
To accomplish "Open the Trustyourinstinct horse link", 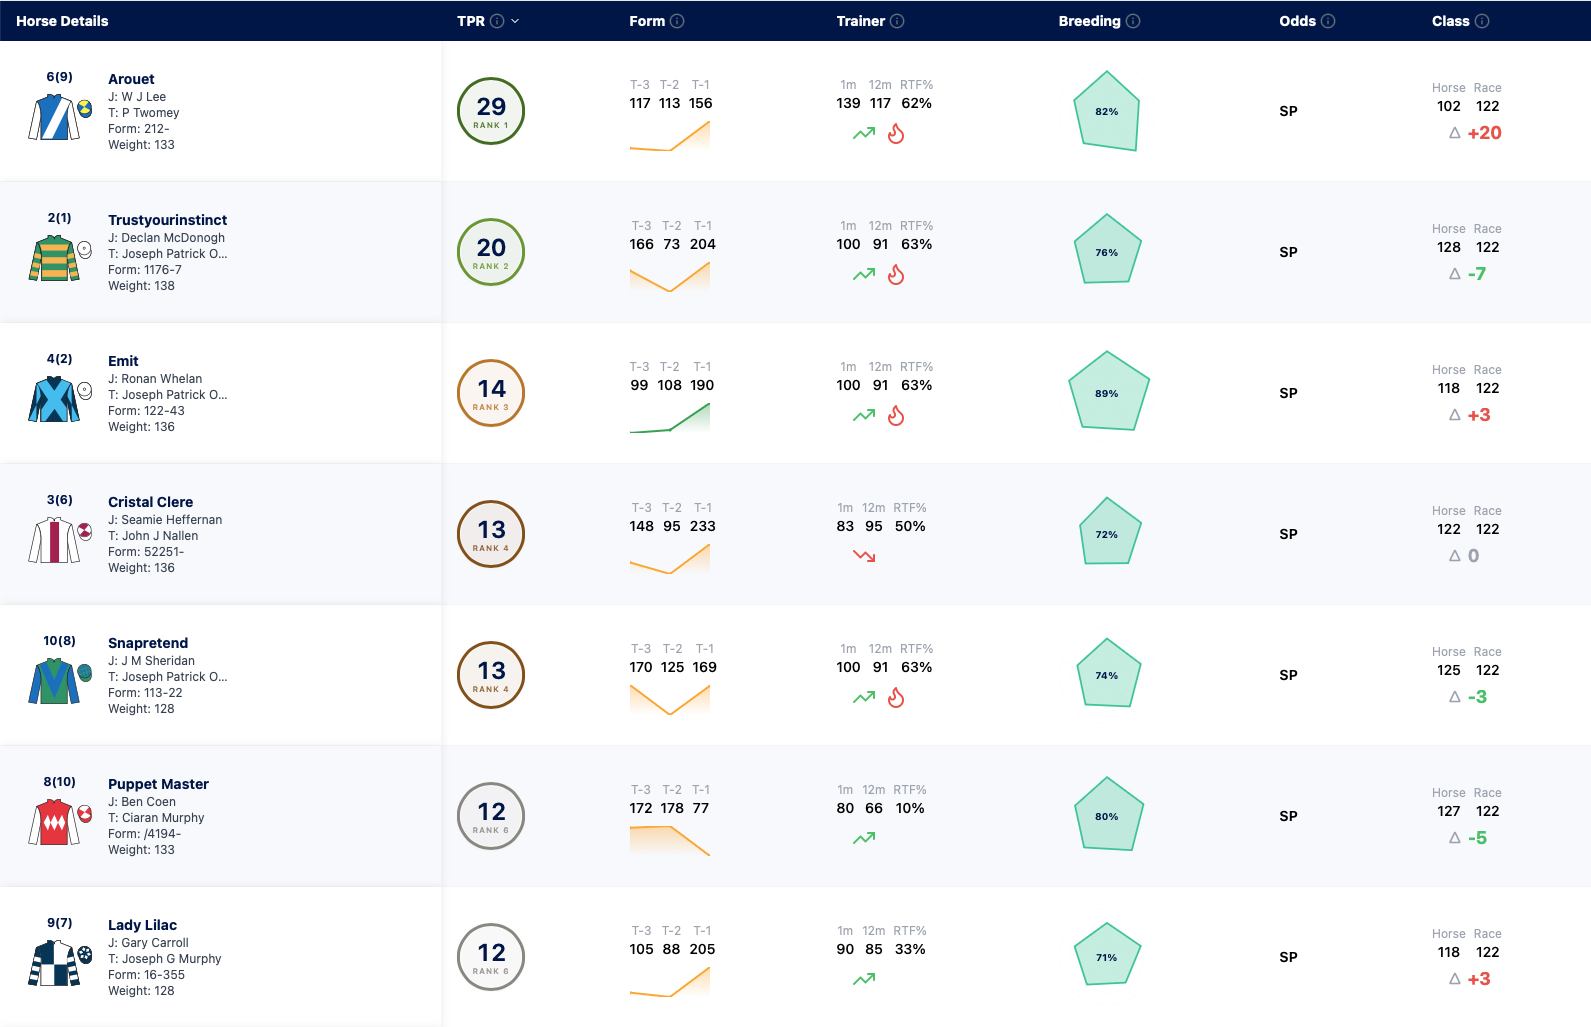I will [168, 220].
